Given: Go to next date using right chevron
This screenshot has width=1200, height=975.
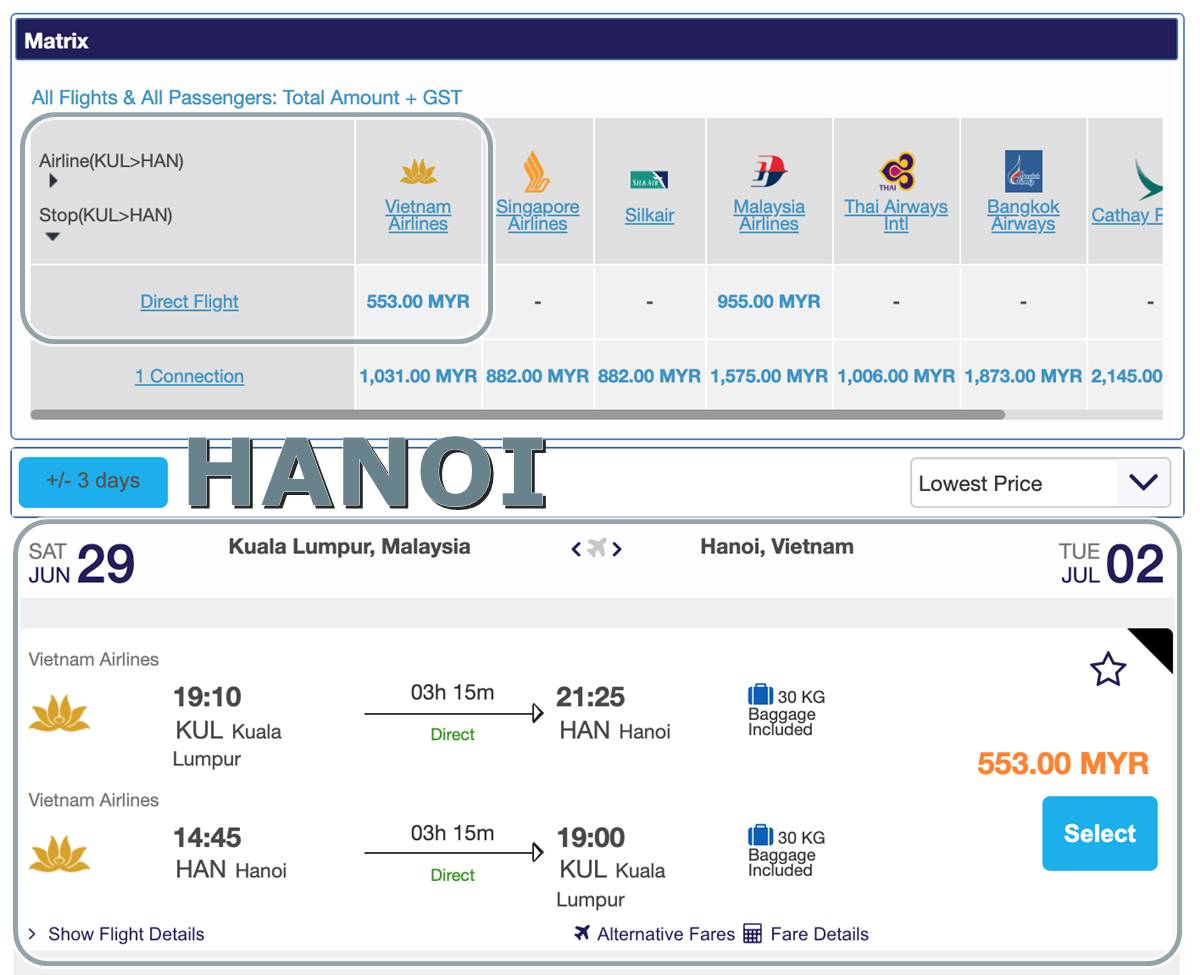Looking at the screenshot, I should pyautogui.click(x=617, y=548).
